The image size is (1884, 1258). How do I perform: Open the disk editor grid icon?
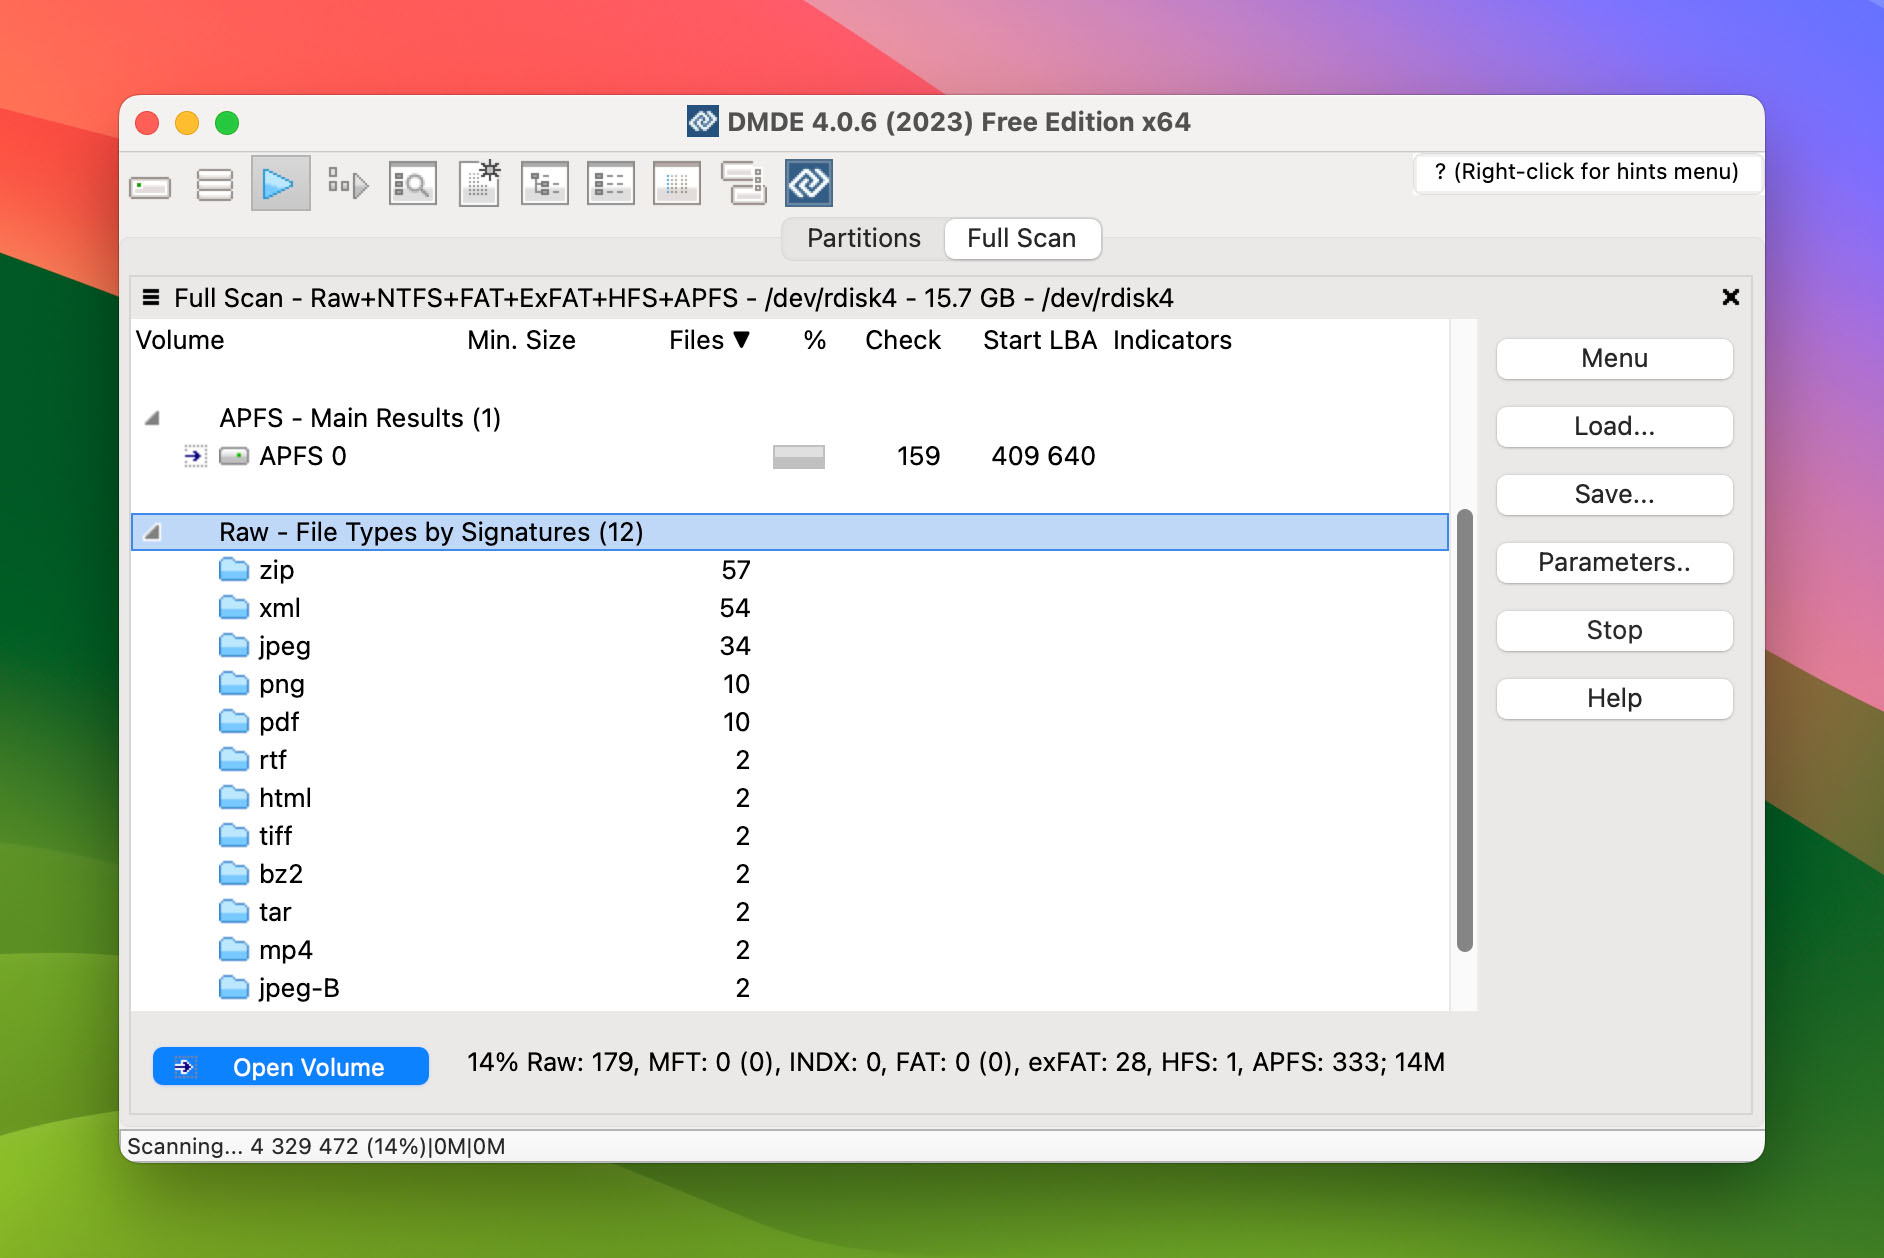[x=676, y=184]
